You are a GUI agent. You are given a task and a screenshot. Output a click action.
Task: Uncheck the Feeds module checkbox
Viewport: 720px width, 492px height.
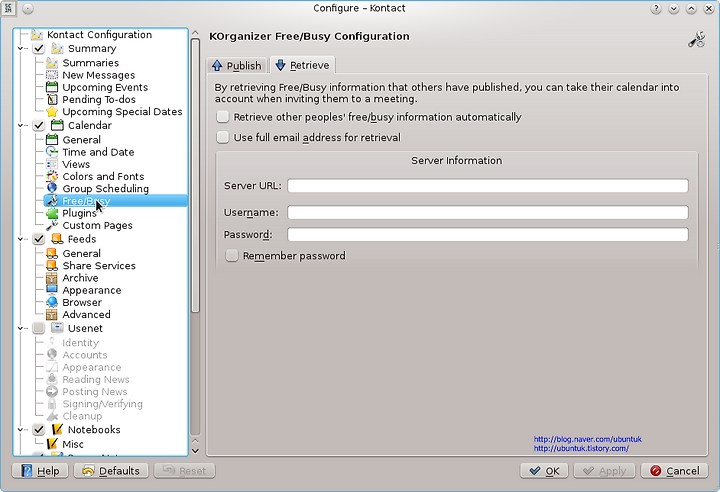click(x=39, y=239)
